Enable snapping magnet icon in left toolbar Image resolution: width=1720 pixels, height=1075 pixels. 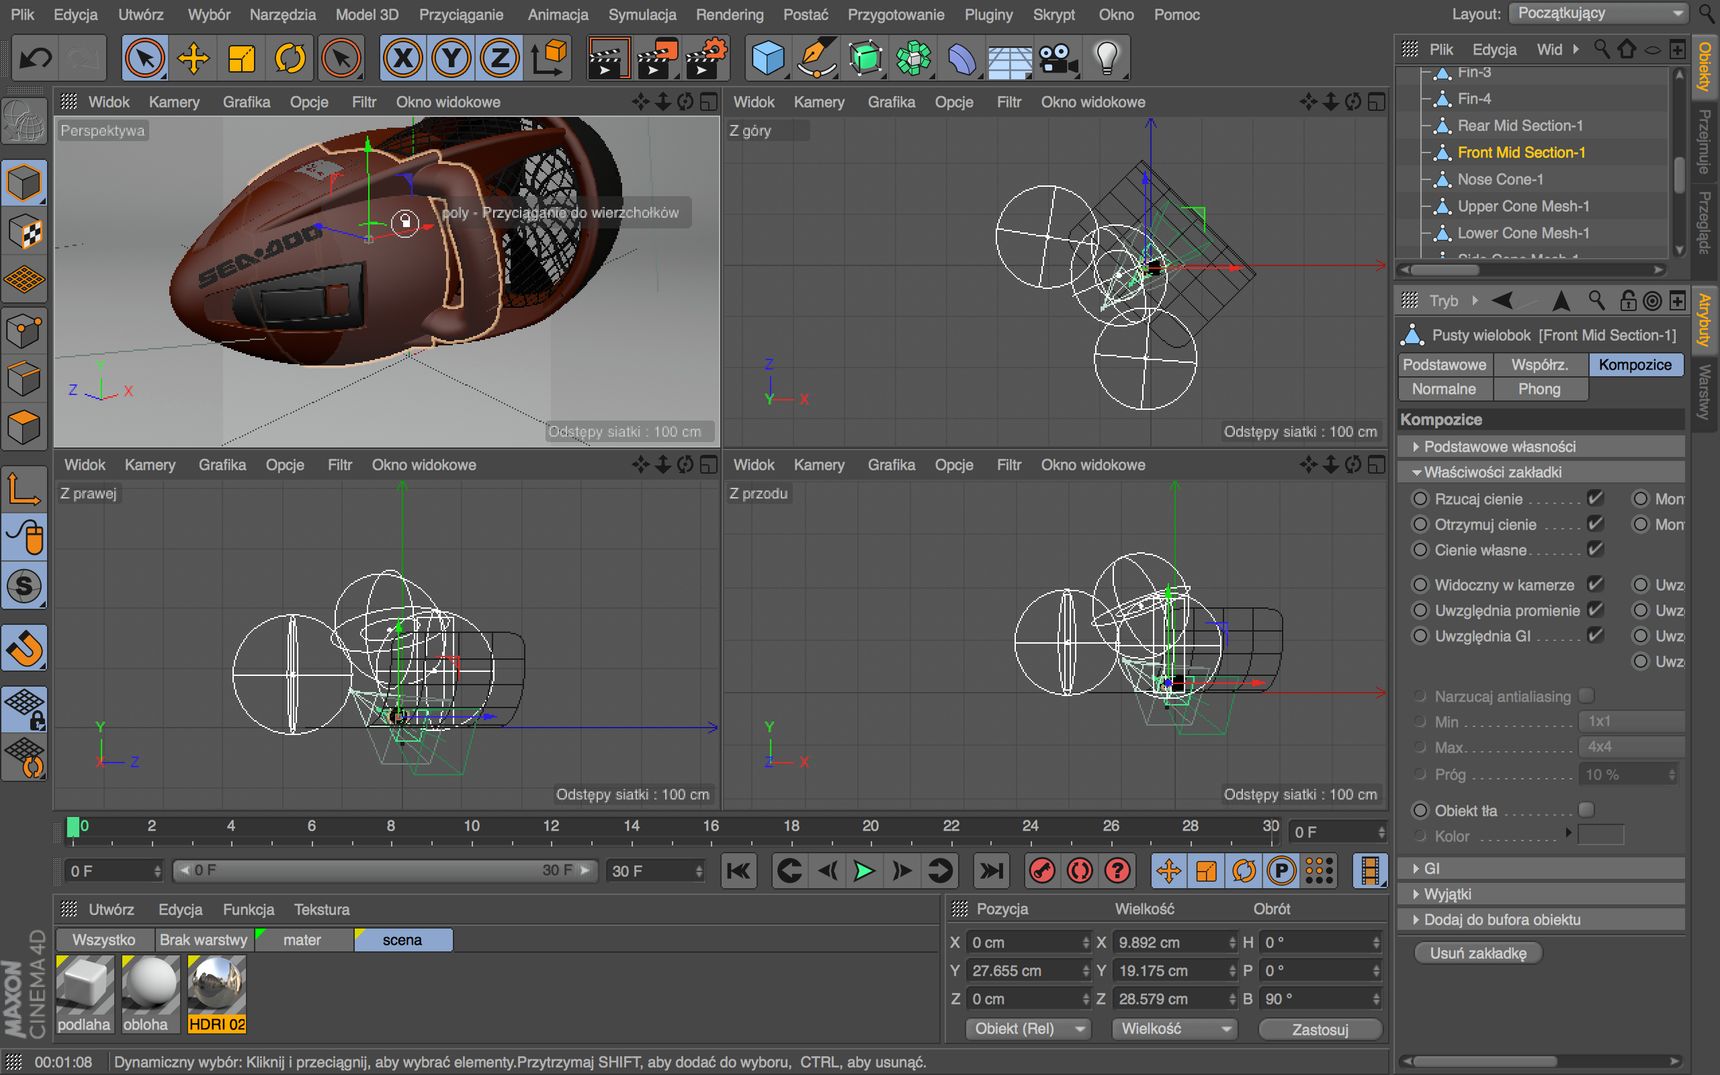tap(25, 648)
